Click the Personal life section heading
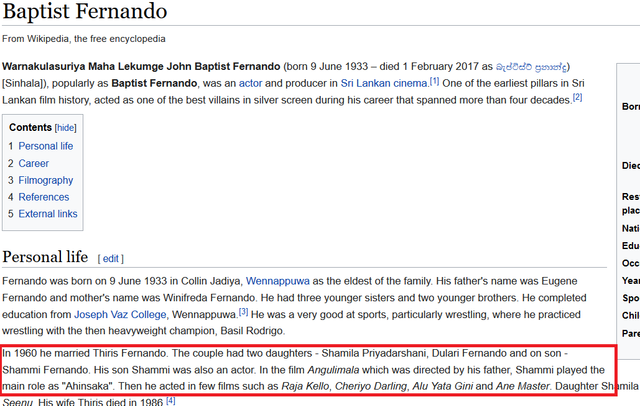 [x=45, y=257]
